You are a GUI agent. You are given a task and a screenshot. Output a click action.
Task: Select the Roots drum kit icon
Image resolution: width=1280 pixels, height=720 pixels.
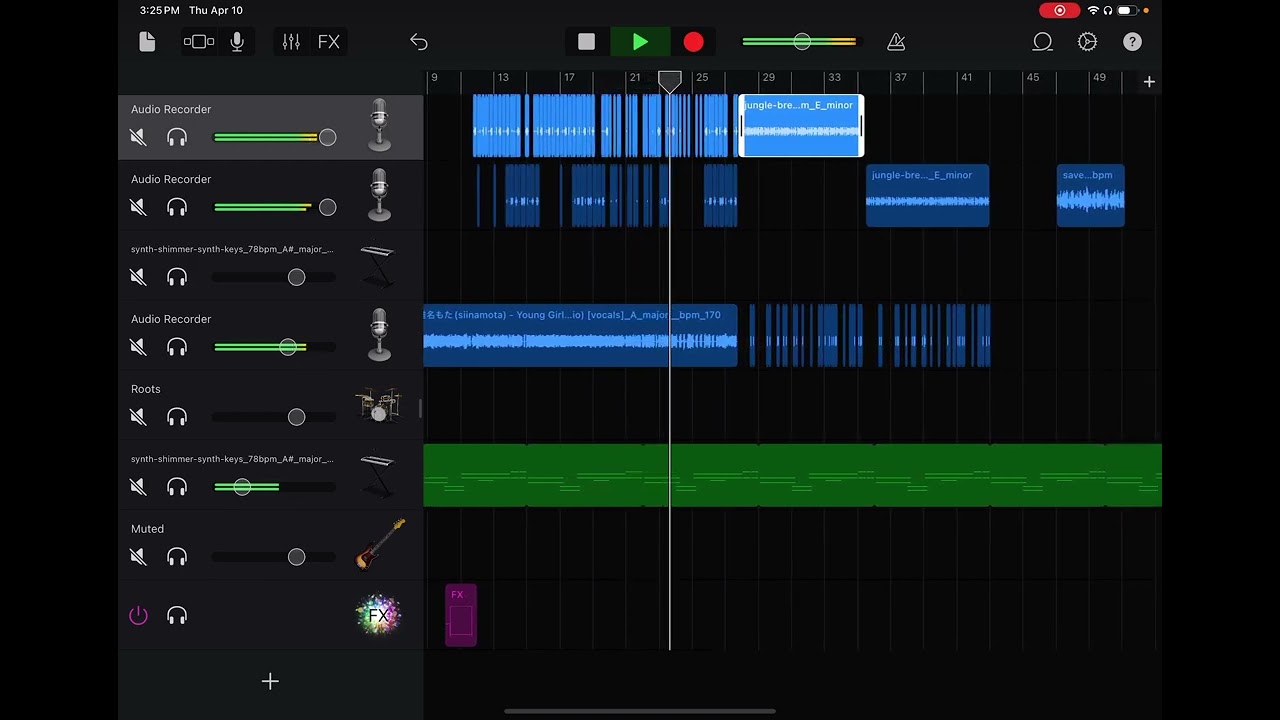coord(378,405)
